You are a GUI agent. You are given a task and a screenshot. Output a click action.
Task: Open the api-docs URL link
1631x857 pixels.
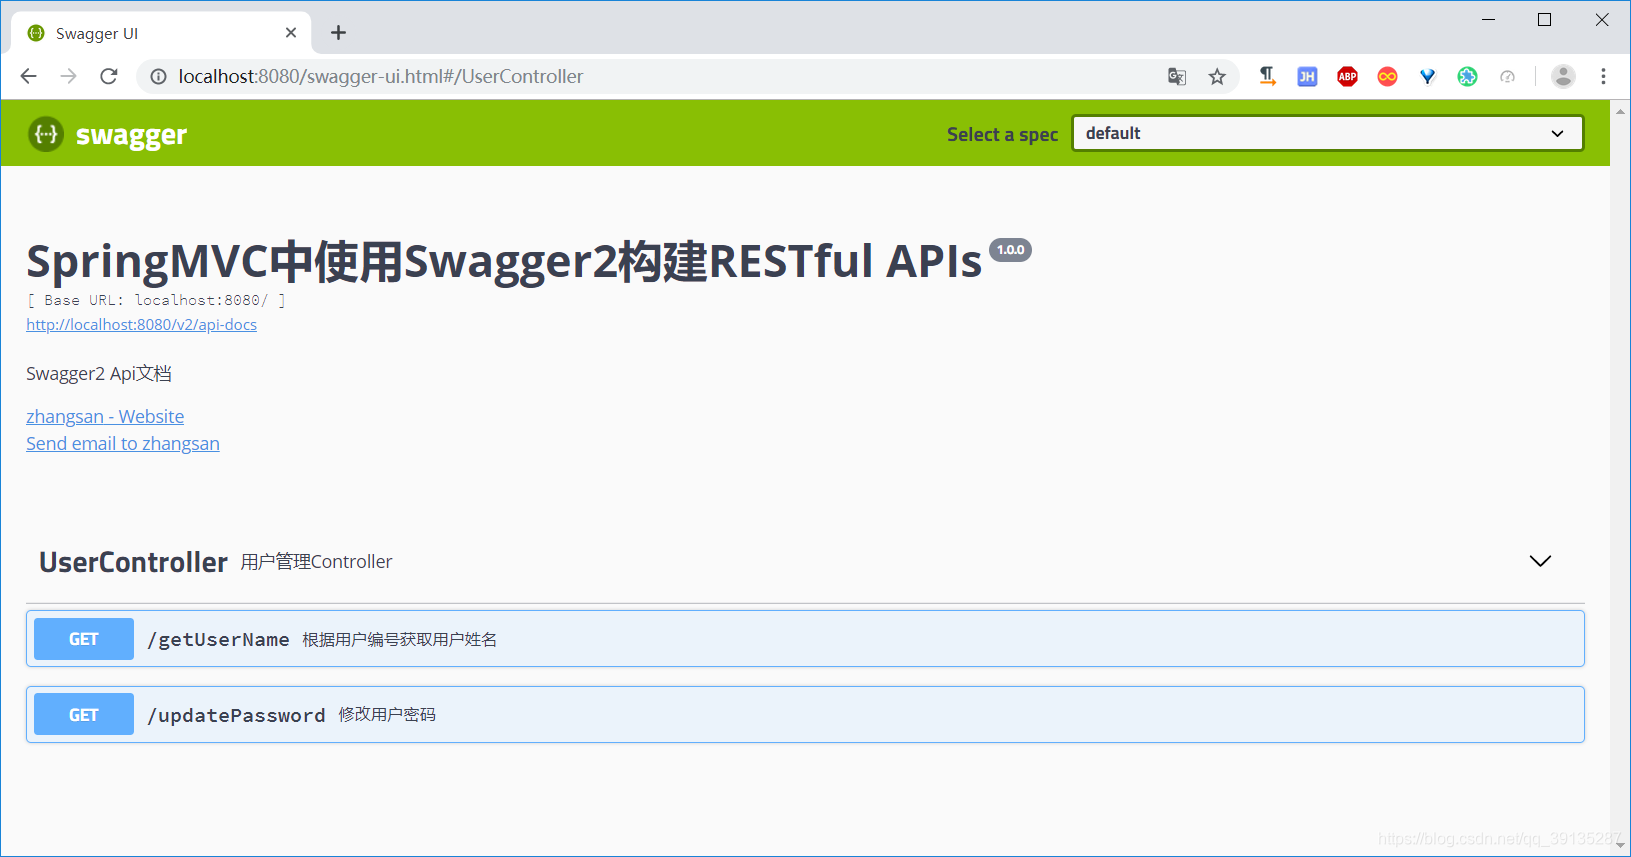click(x=141, y=325)
